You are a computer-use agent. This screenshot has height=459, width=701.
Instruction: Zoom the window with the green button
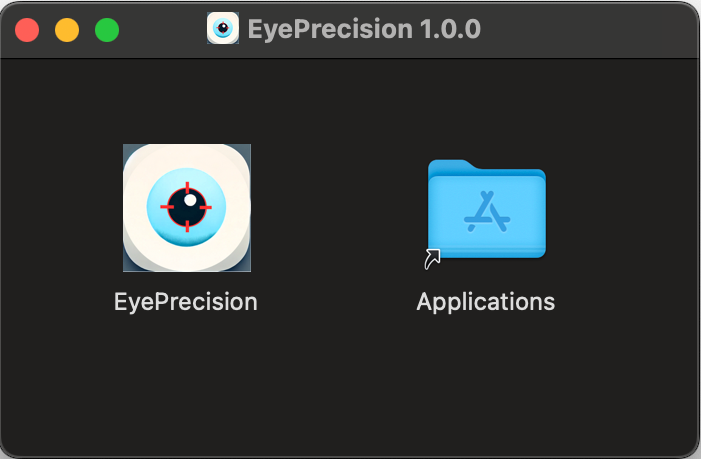pyautogui.click(x=107, y=30)
